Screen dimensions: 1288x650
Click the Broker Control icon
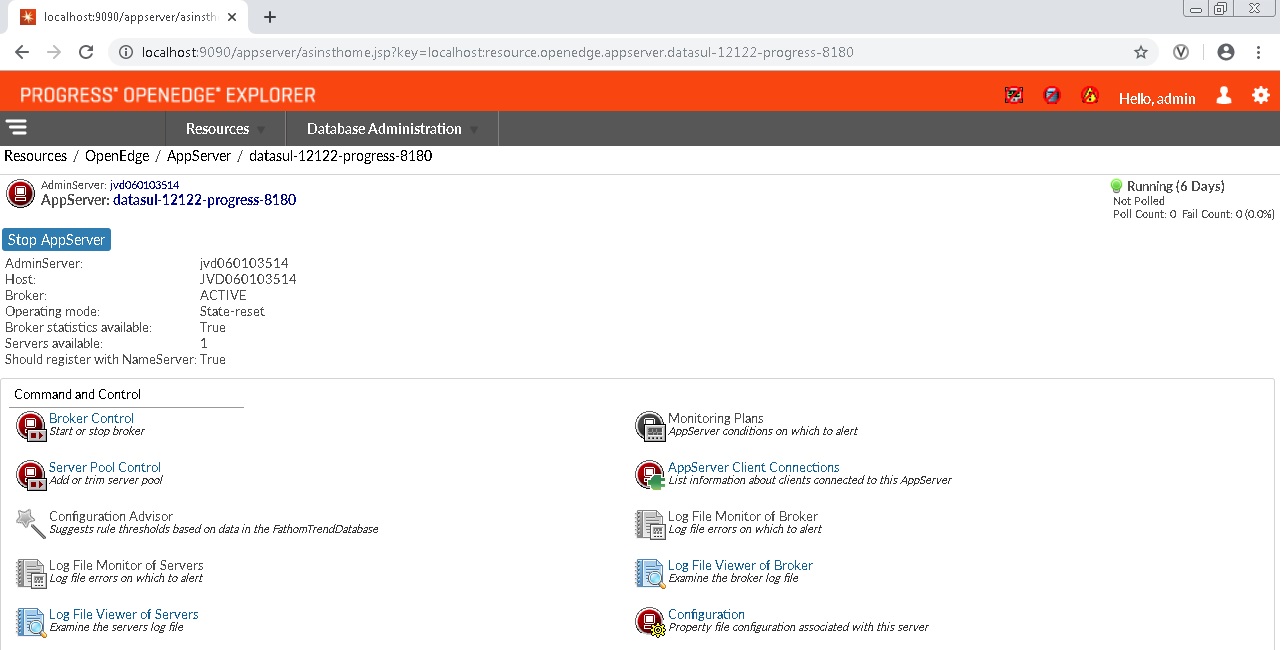pyautogui.click(x=31, y=426)
